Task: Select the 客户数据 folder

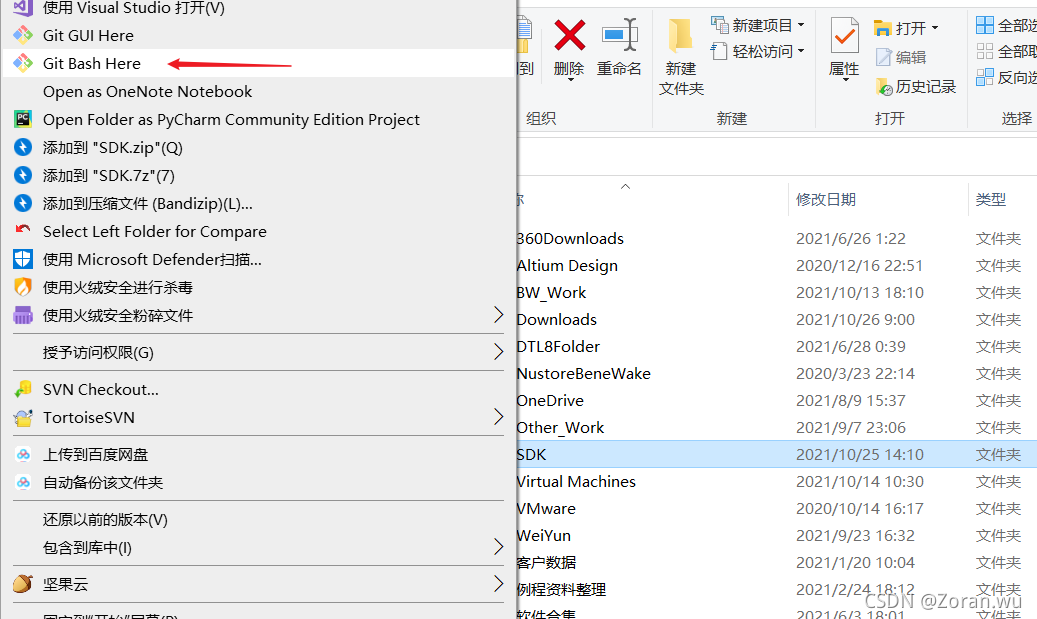Action: [546, 563]
